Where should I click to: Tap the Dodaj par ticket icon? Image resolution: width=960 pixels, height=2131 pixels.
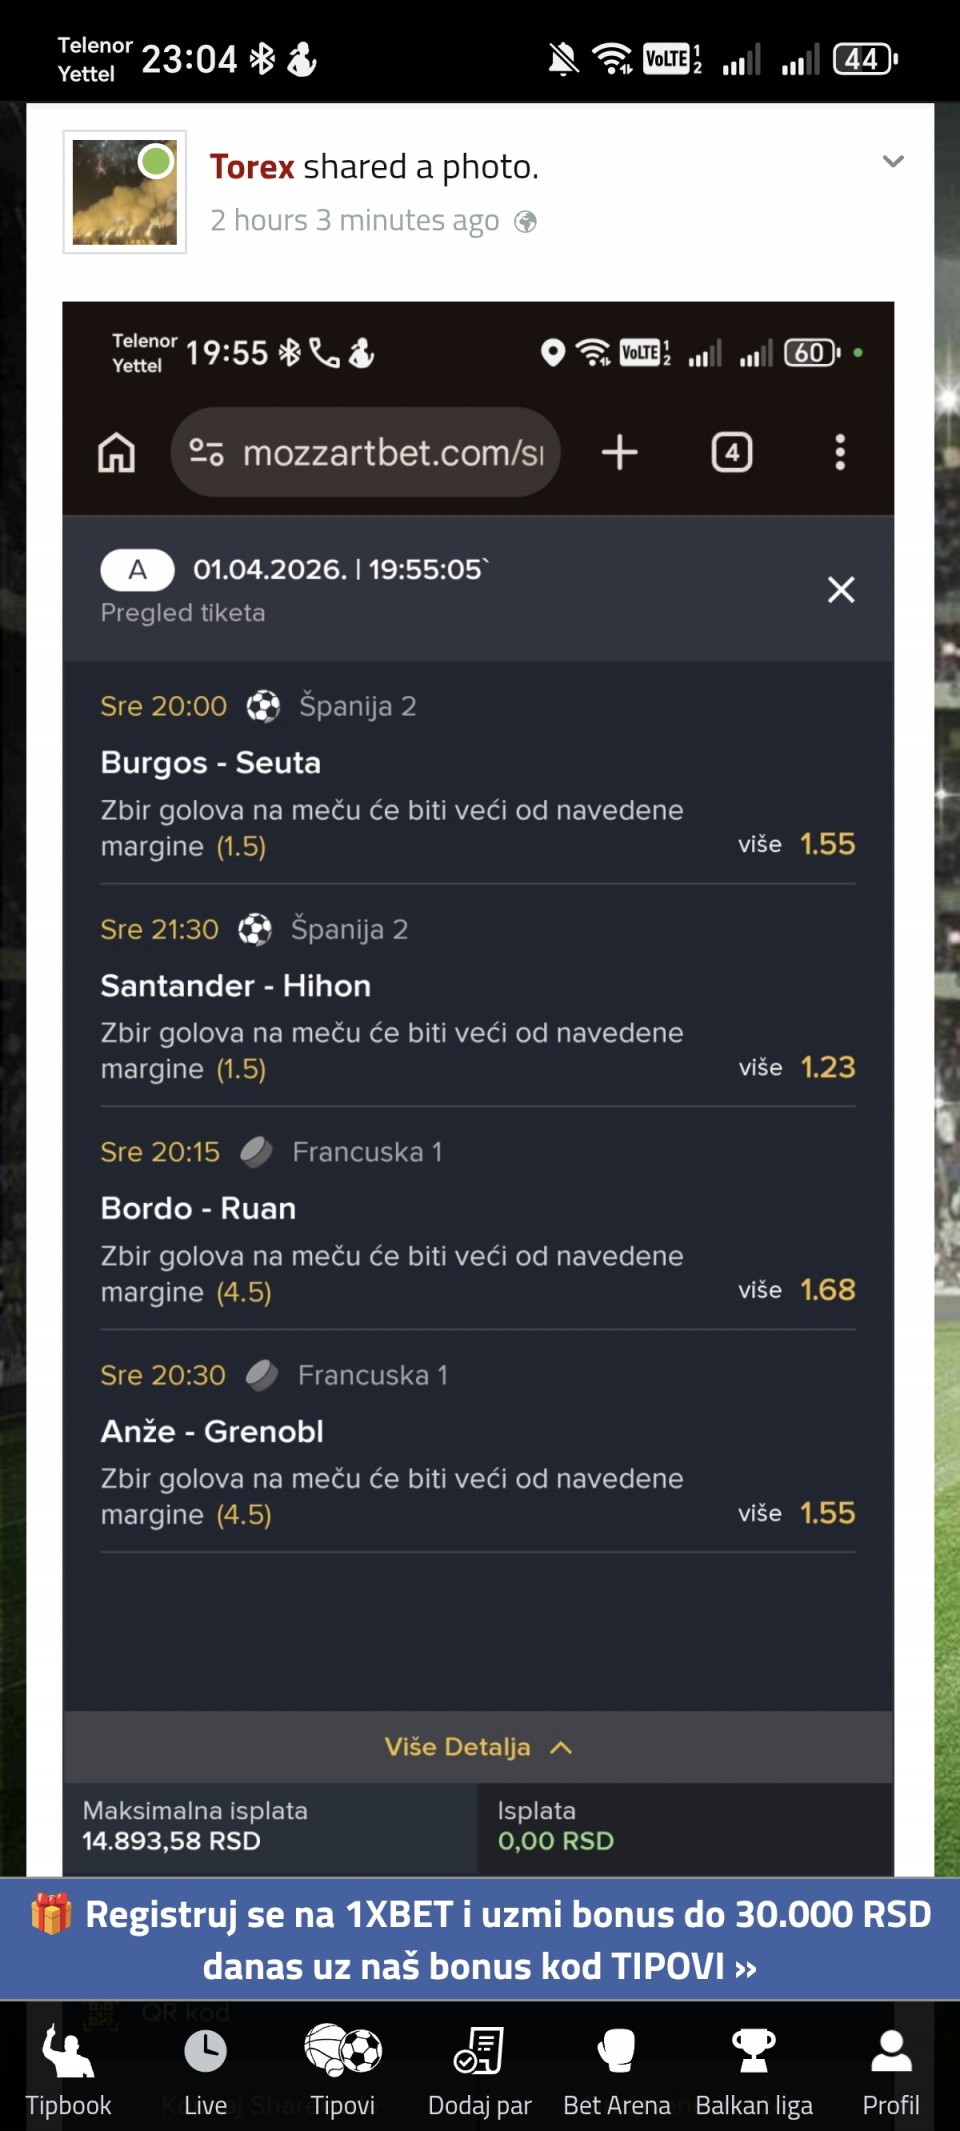point(479,2052)
